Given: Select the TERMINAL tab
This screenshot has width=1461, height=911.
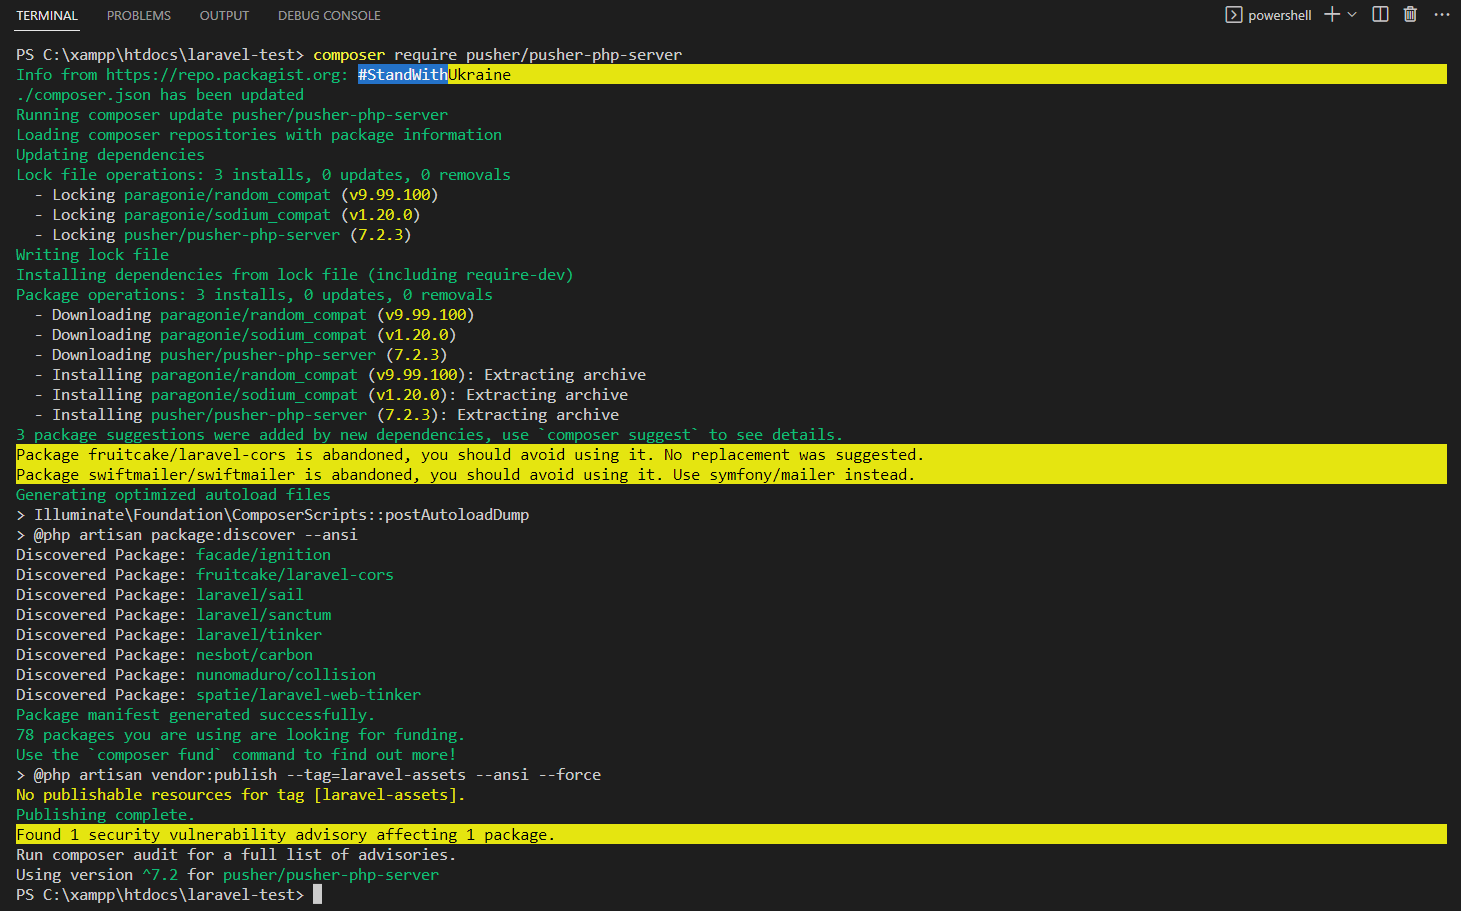Looking at the screenshot, I should [47, 16].
